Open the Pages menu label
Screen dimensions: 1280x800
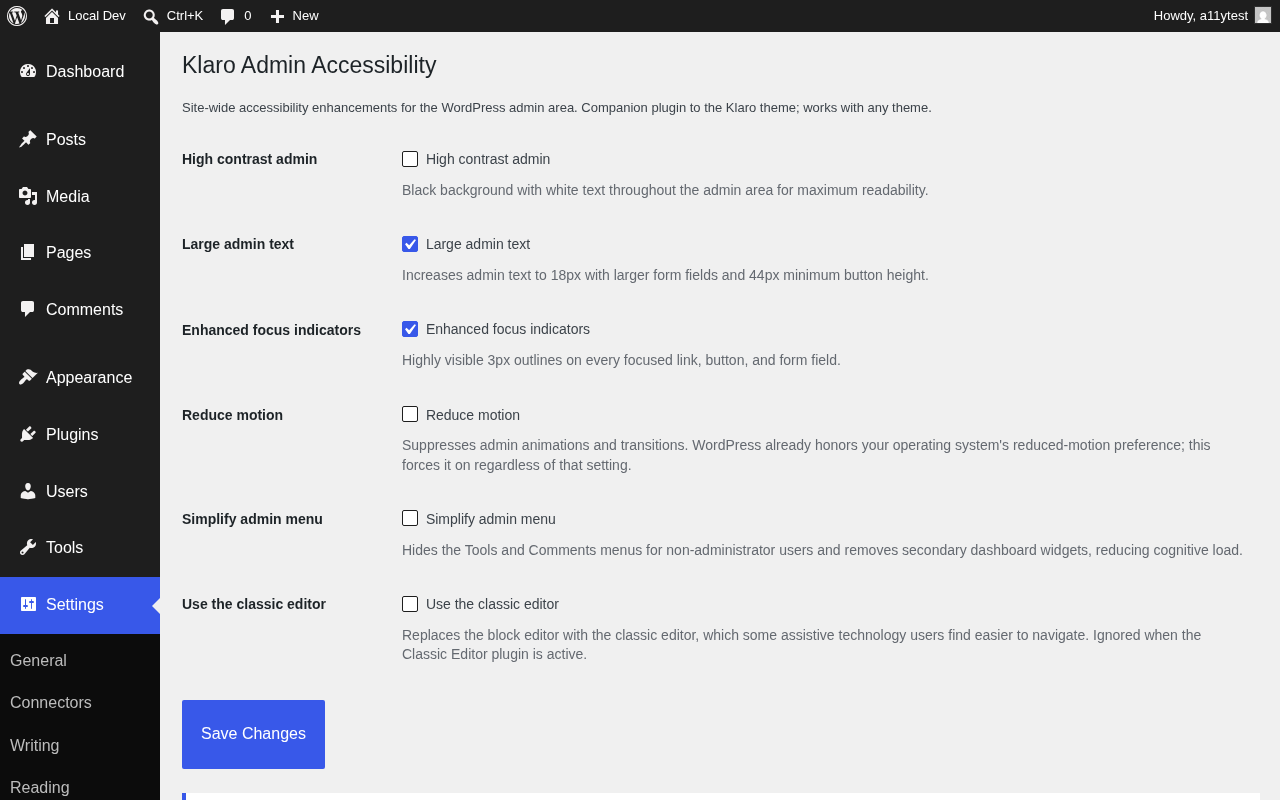point(68,253)
